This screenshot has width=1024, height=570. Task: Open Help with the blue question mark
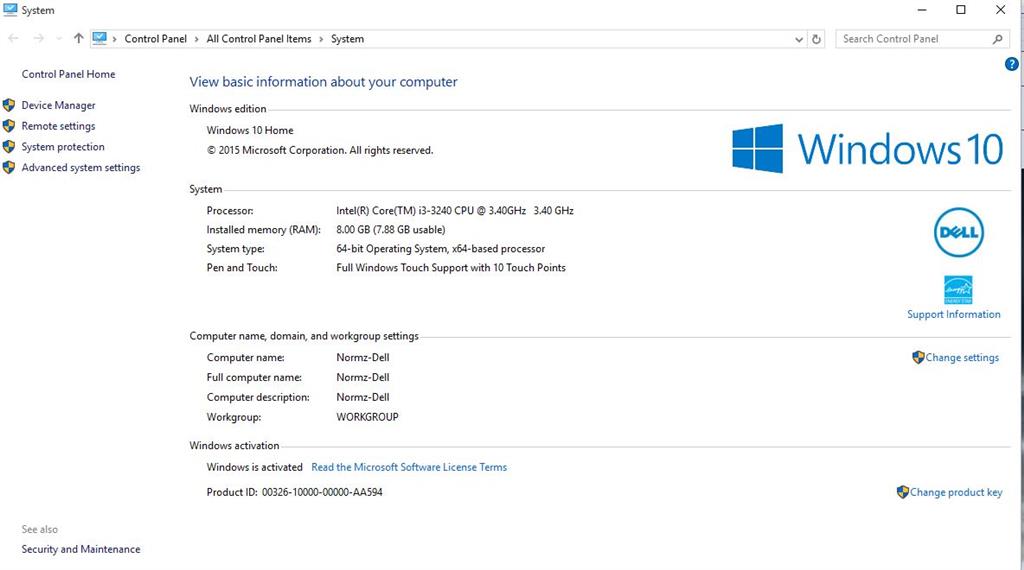1012,64
